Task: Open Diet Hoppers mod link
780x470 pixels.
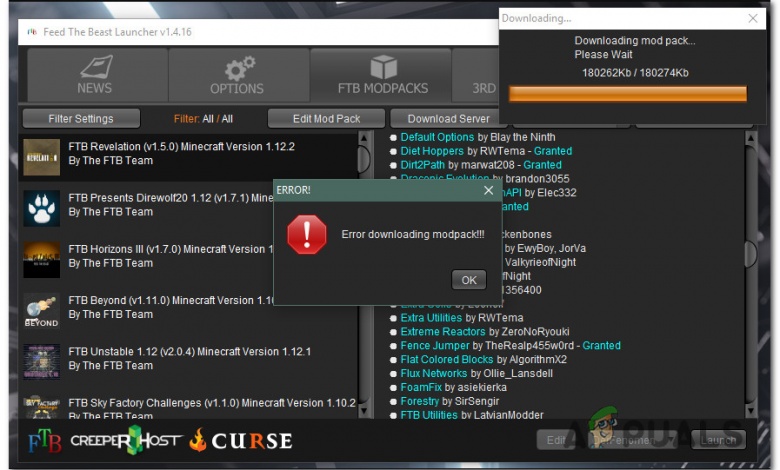Action: pos(432,151)
